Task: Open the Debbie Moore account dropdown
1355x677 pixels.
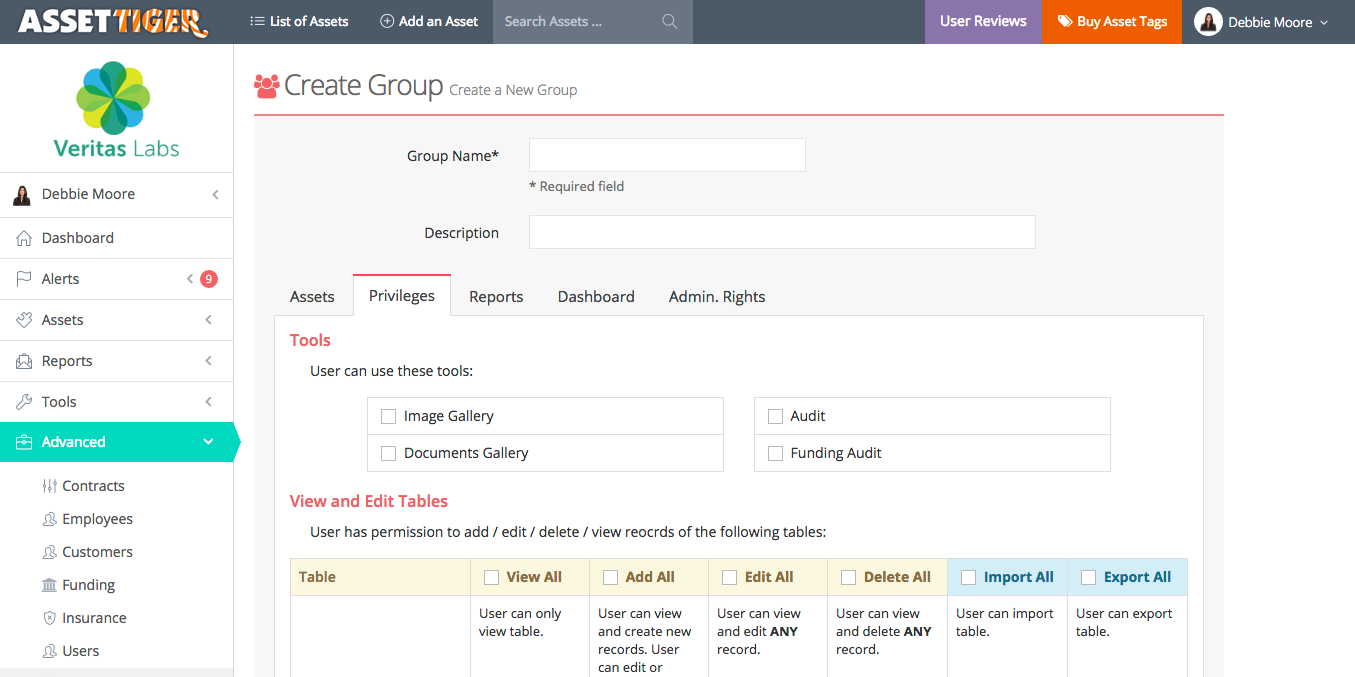Action: tap(1266, 21)
